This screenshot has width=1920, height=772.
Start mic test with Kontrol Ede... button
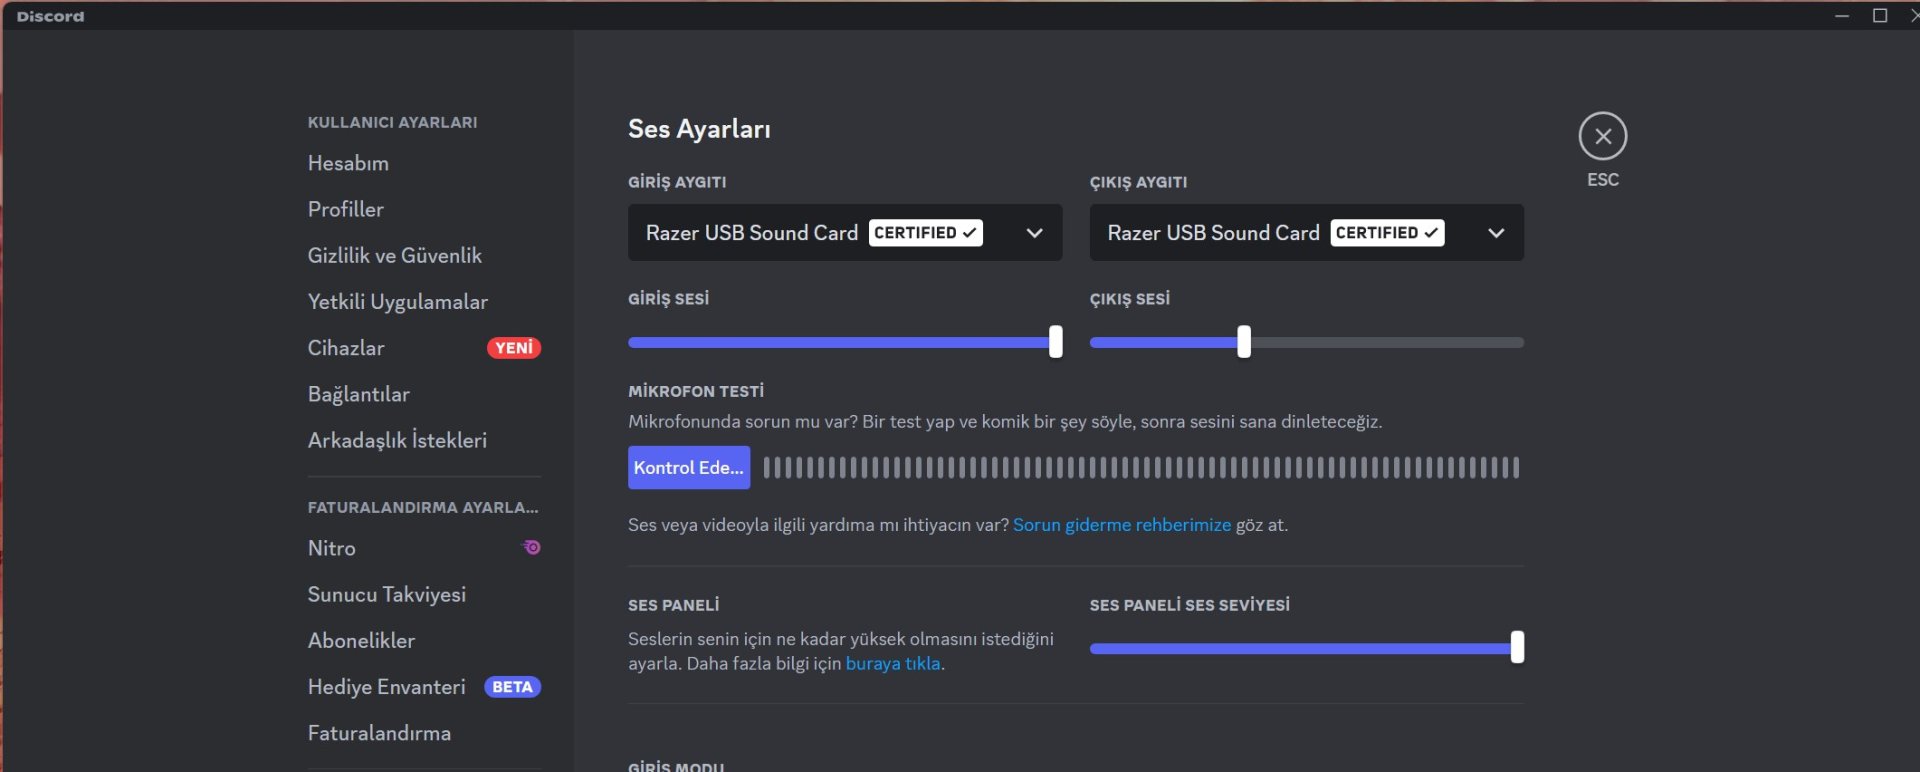point(689,467)
